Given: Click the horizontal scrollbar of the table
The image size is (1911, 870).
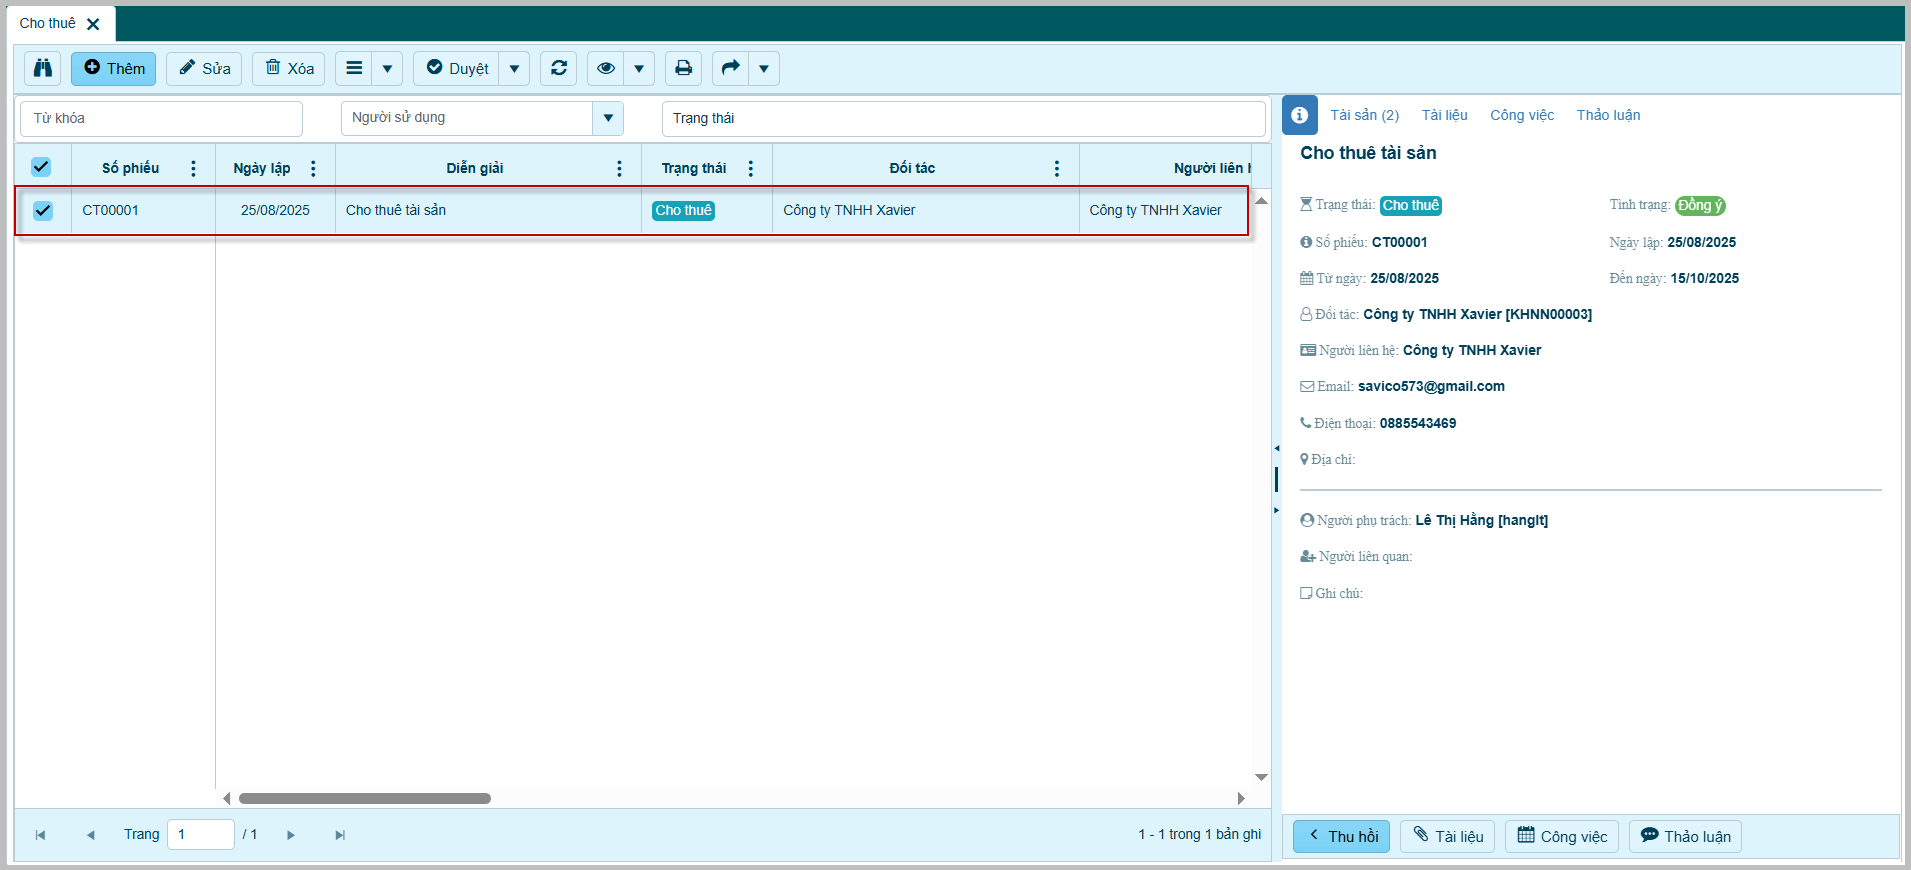Looking at the screenshot, I should 365,798.
